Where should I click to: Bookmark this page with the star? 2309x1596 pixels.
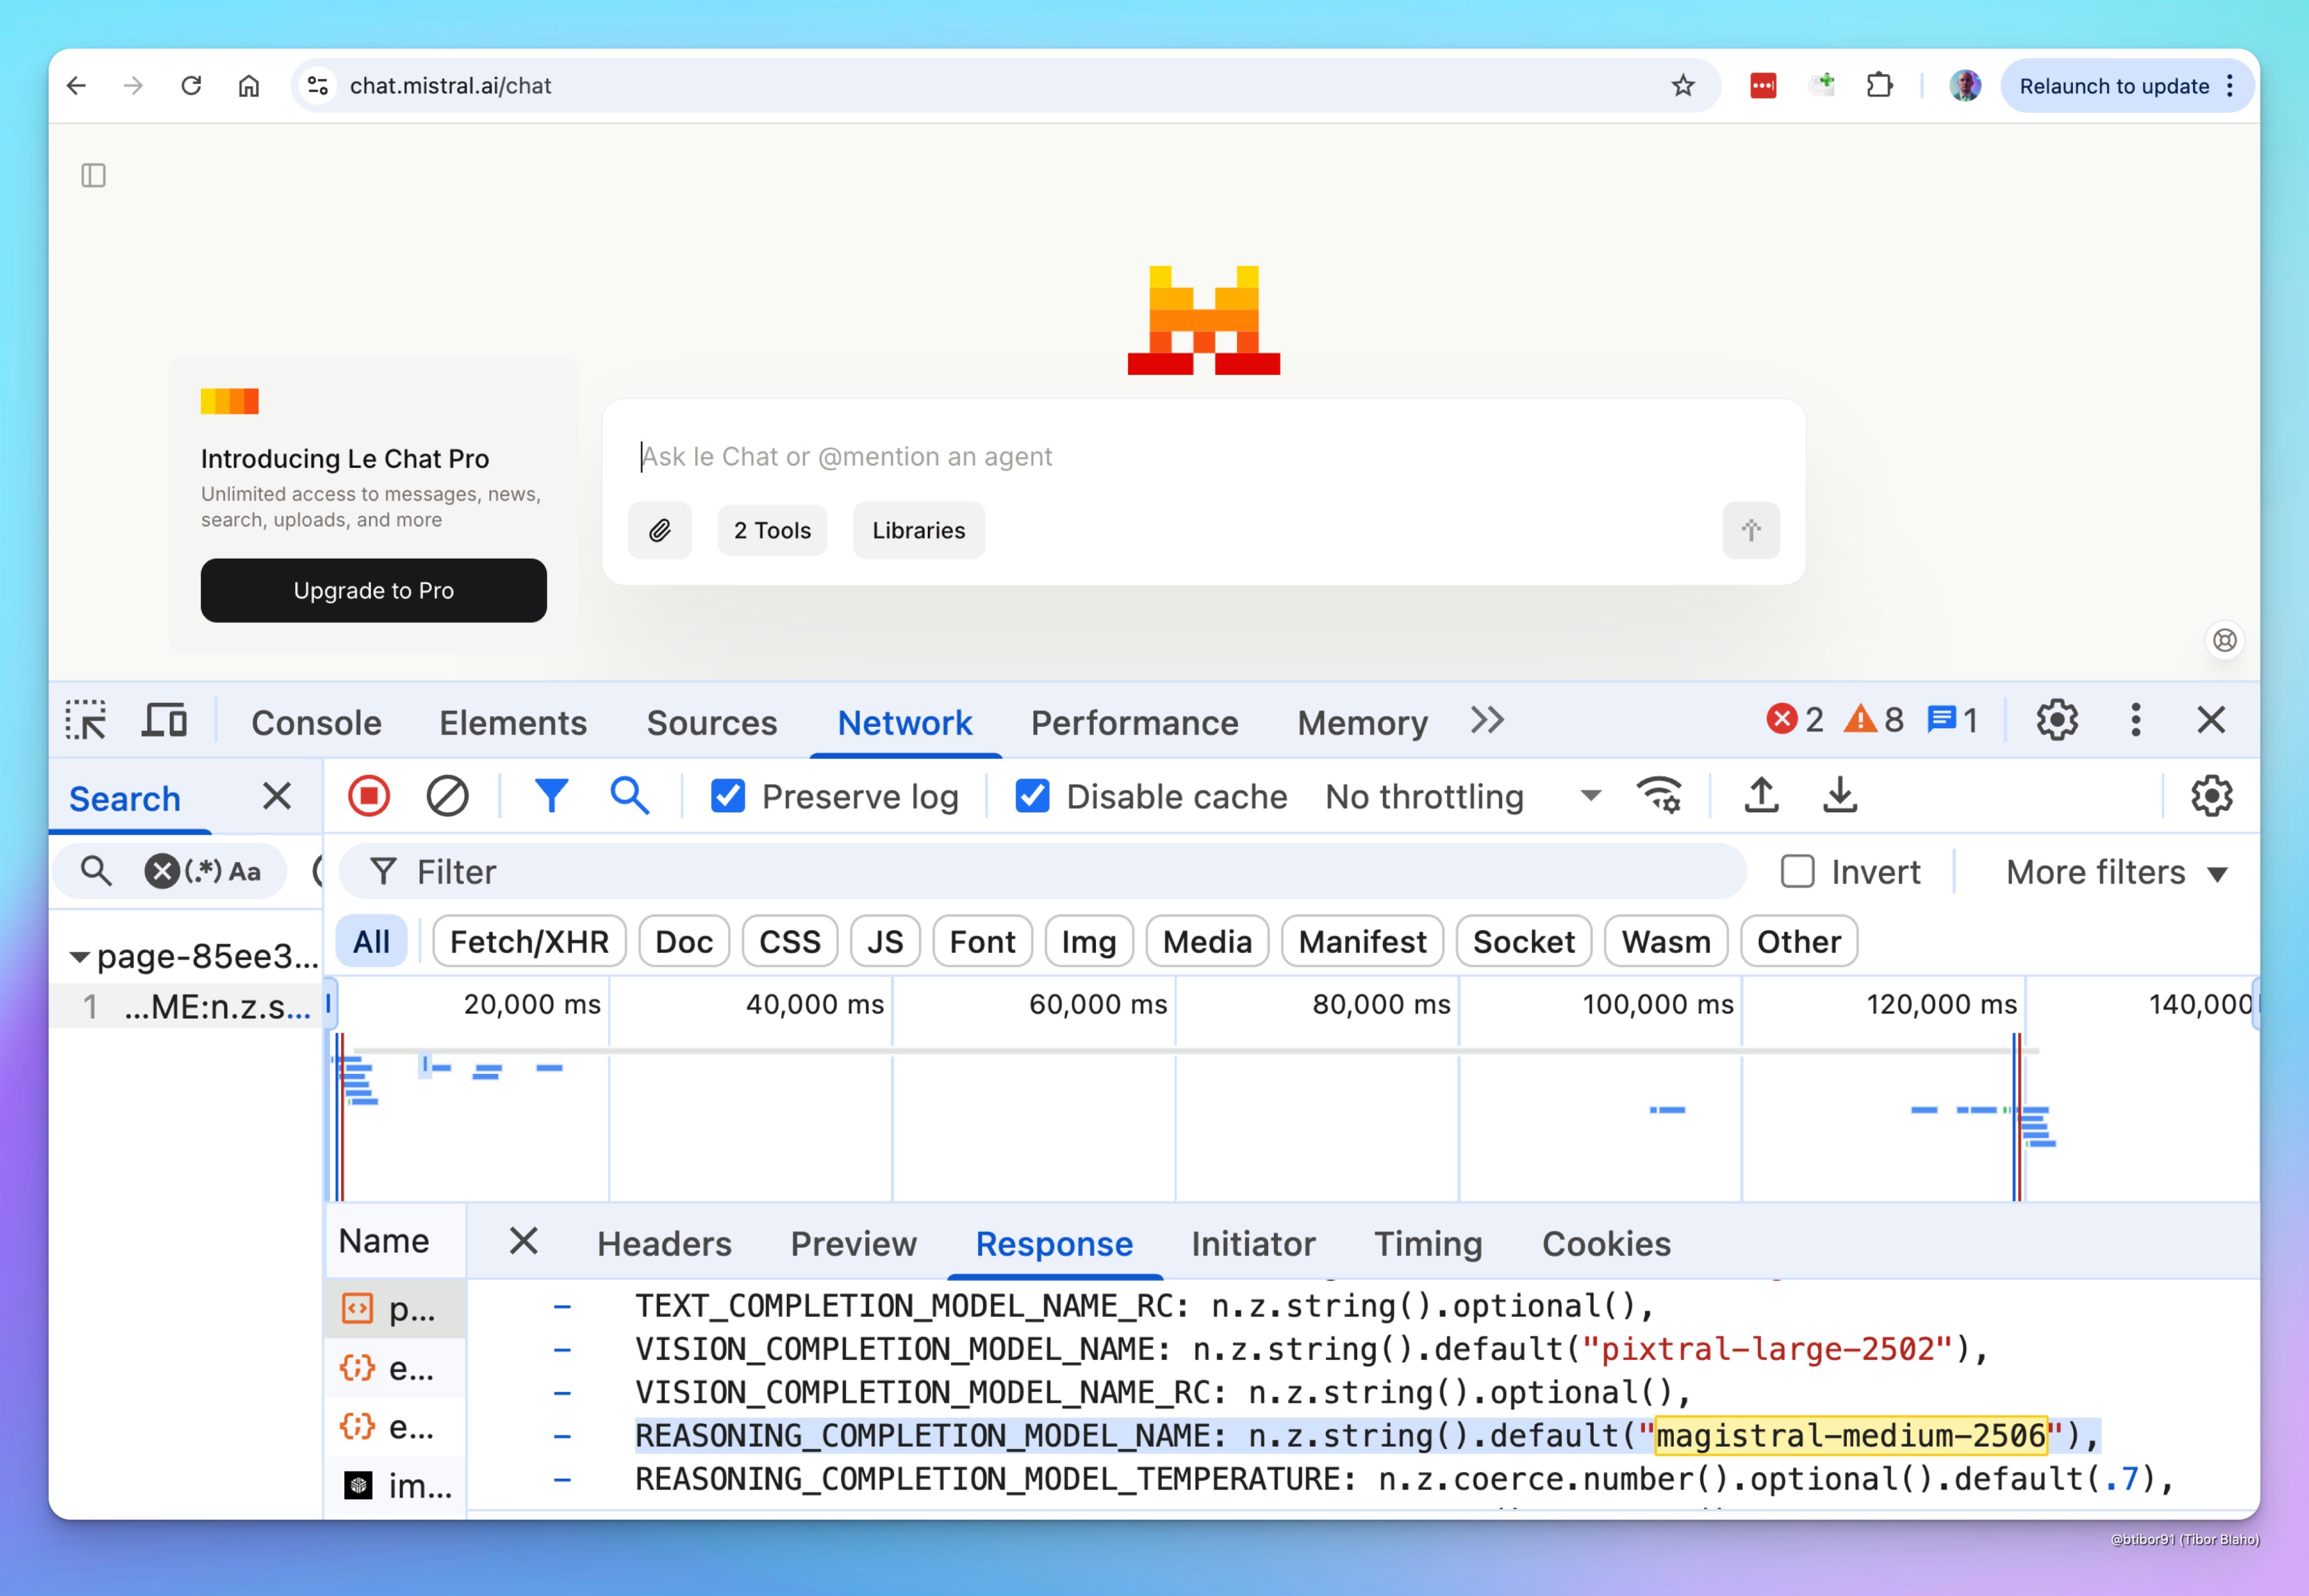[x=1683, y=86]
